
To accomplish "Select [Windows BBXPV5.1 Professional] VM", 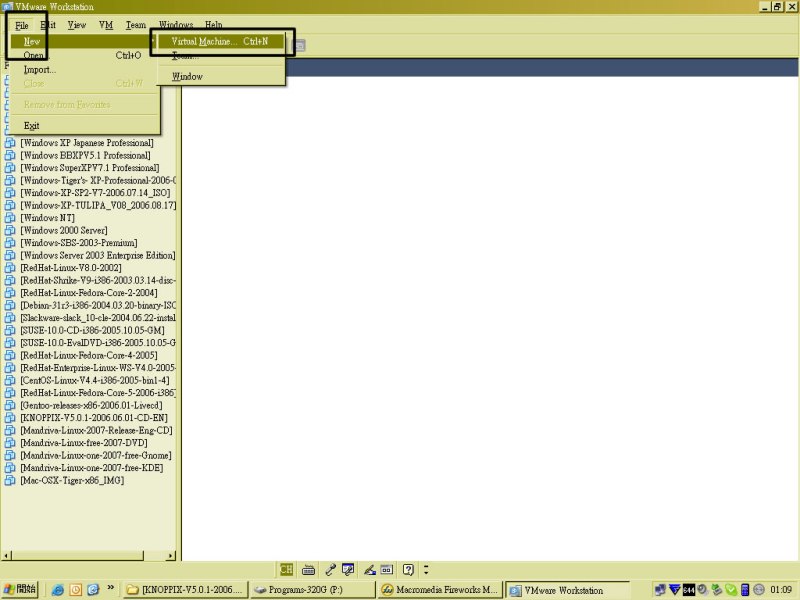I will (85, 155).
